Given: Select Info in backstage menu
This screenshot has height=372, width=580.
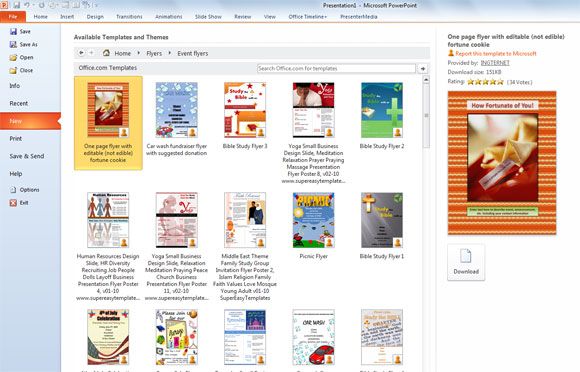Looking at the screenshot, I should (15, 86).
